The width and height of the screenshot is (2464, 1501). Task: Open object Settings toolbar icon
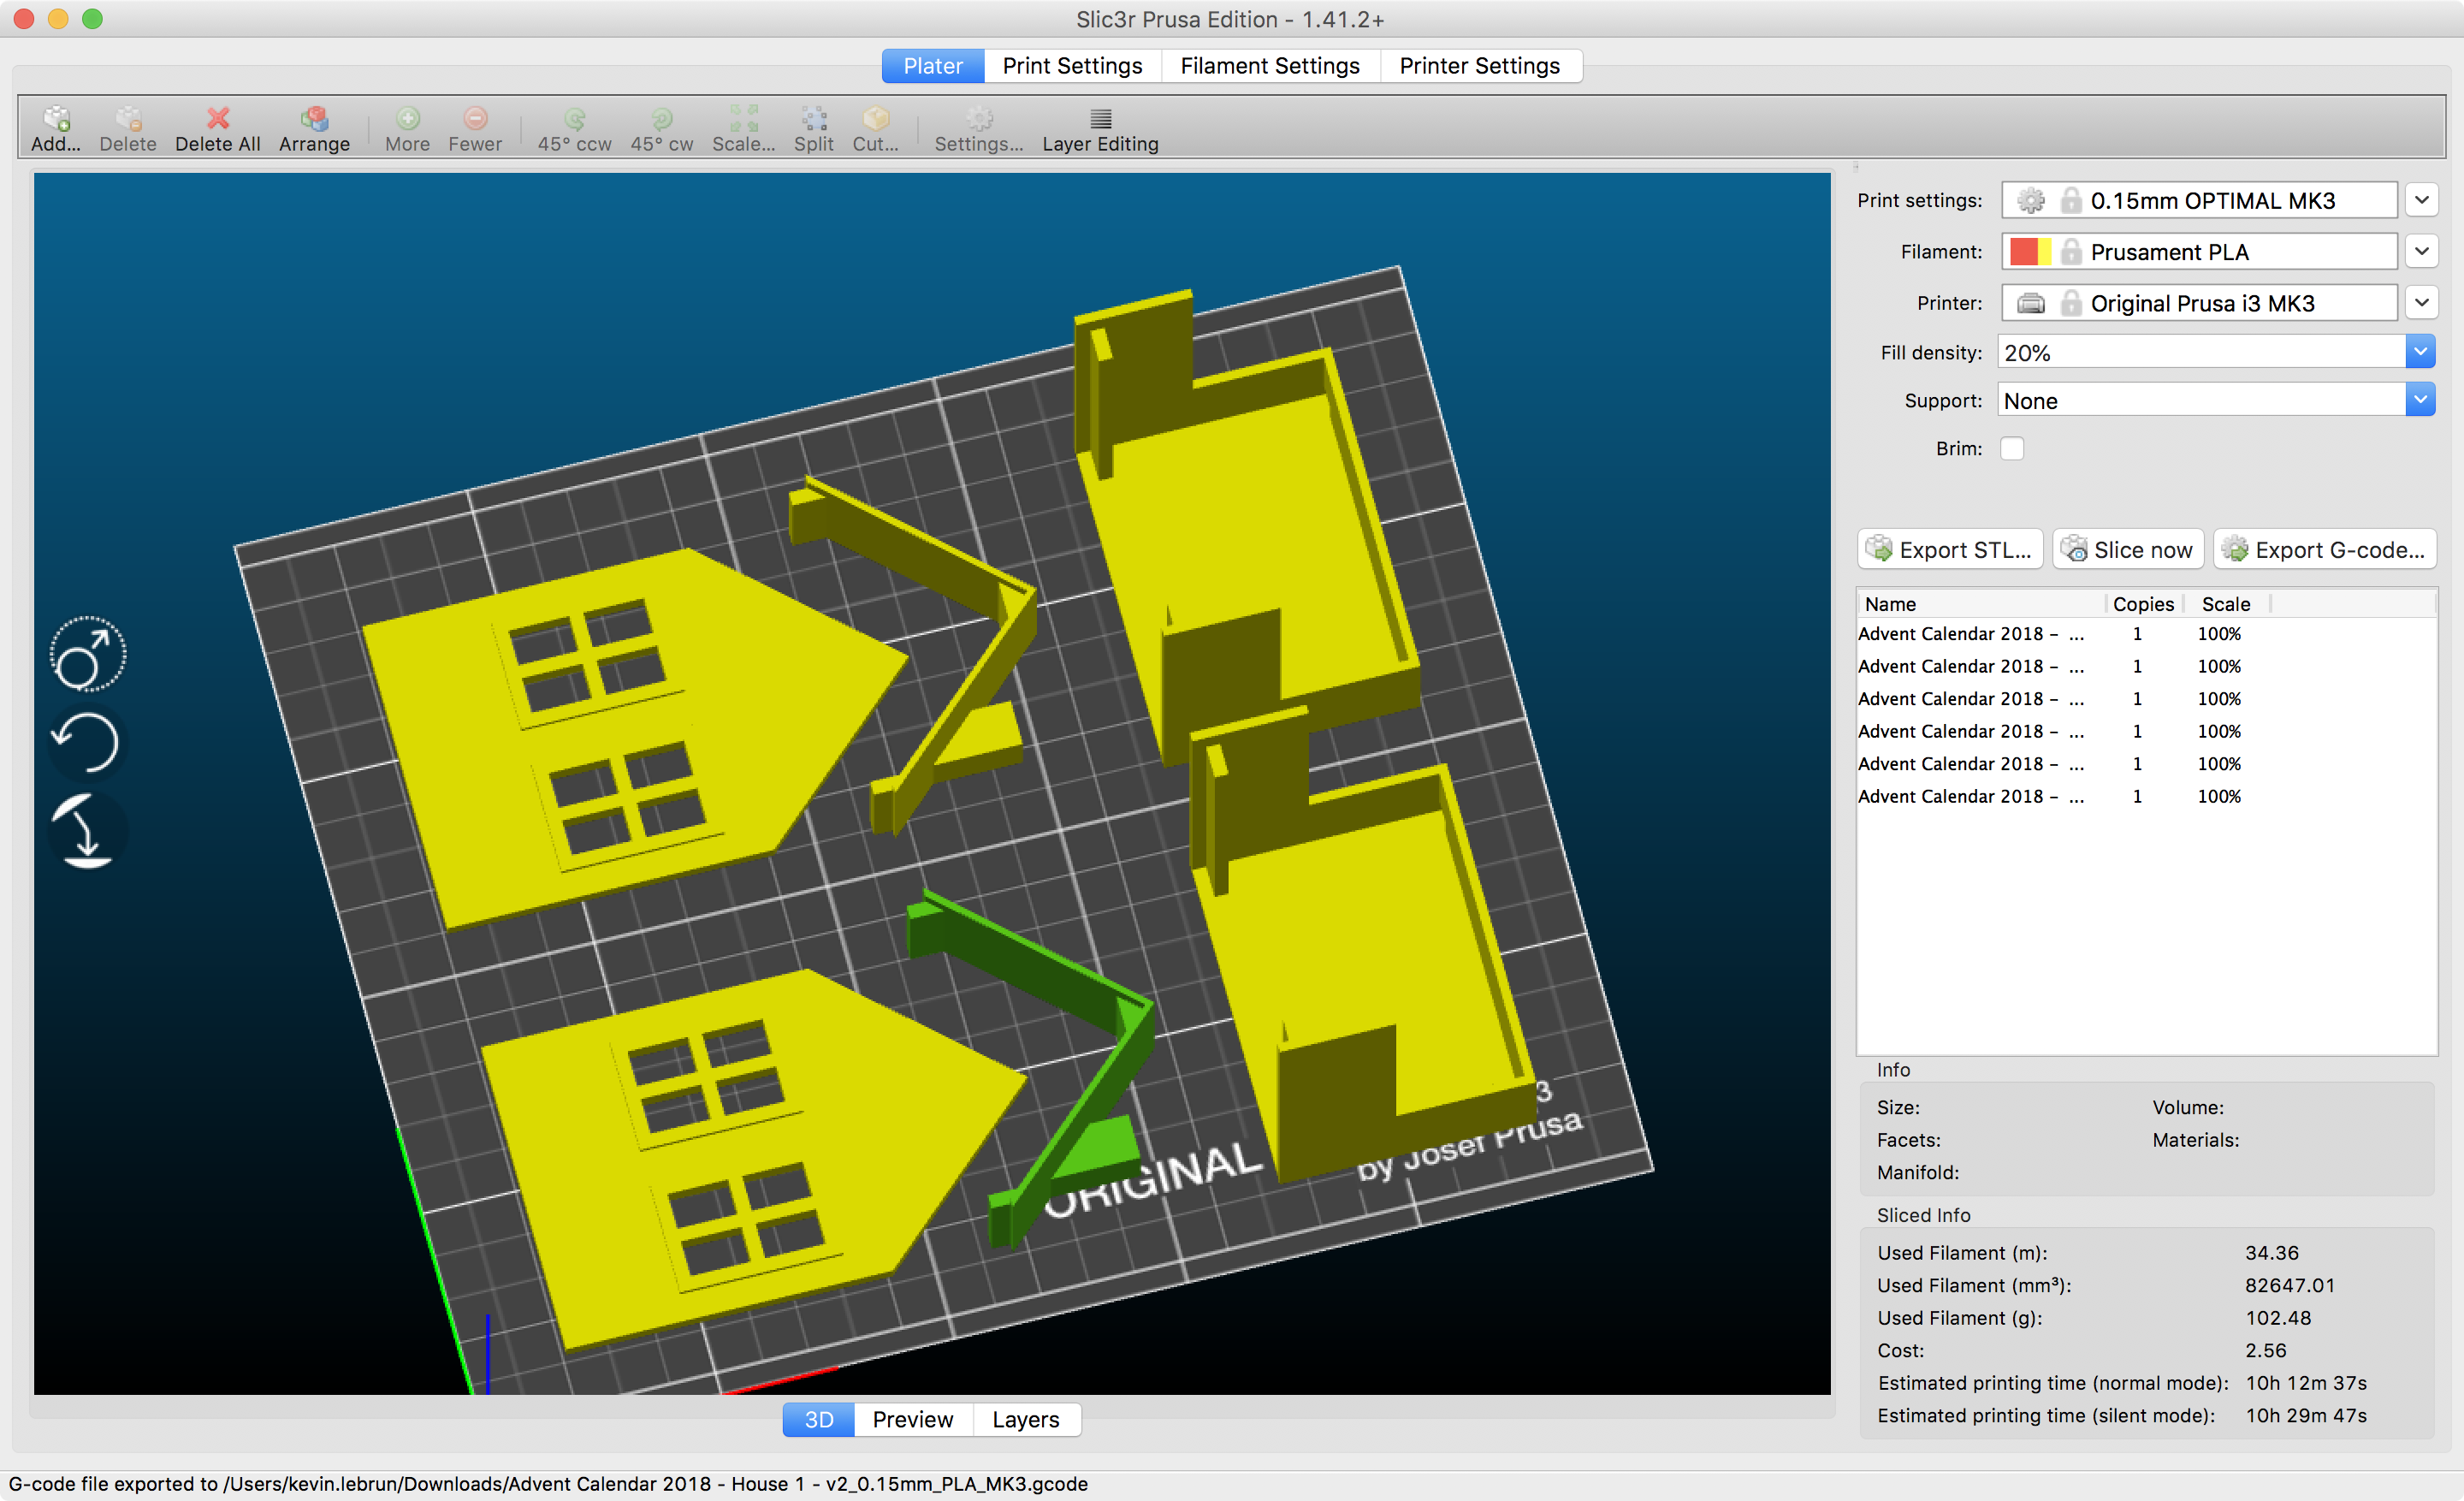coord(978,129)
